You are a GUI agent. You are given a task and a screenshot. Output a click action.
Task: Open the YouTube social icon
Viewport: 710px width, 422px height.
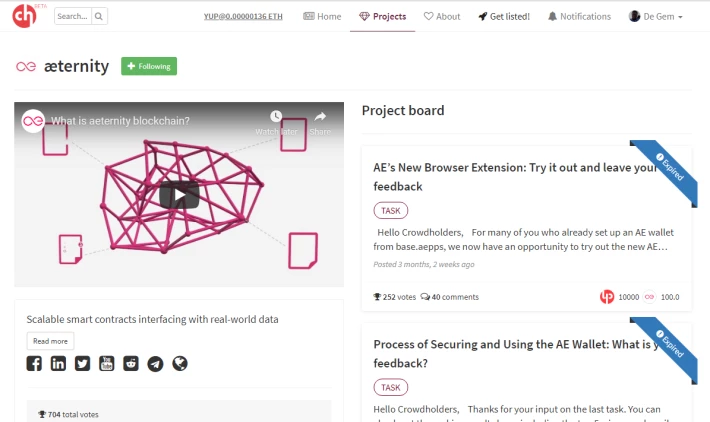click(107, 363)
